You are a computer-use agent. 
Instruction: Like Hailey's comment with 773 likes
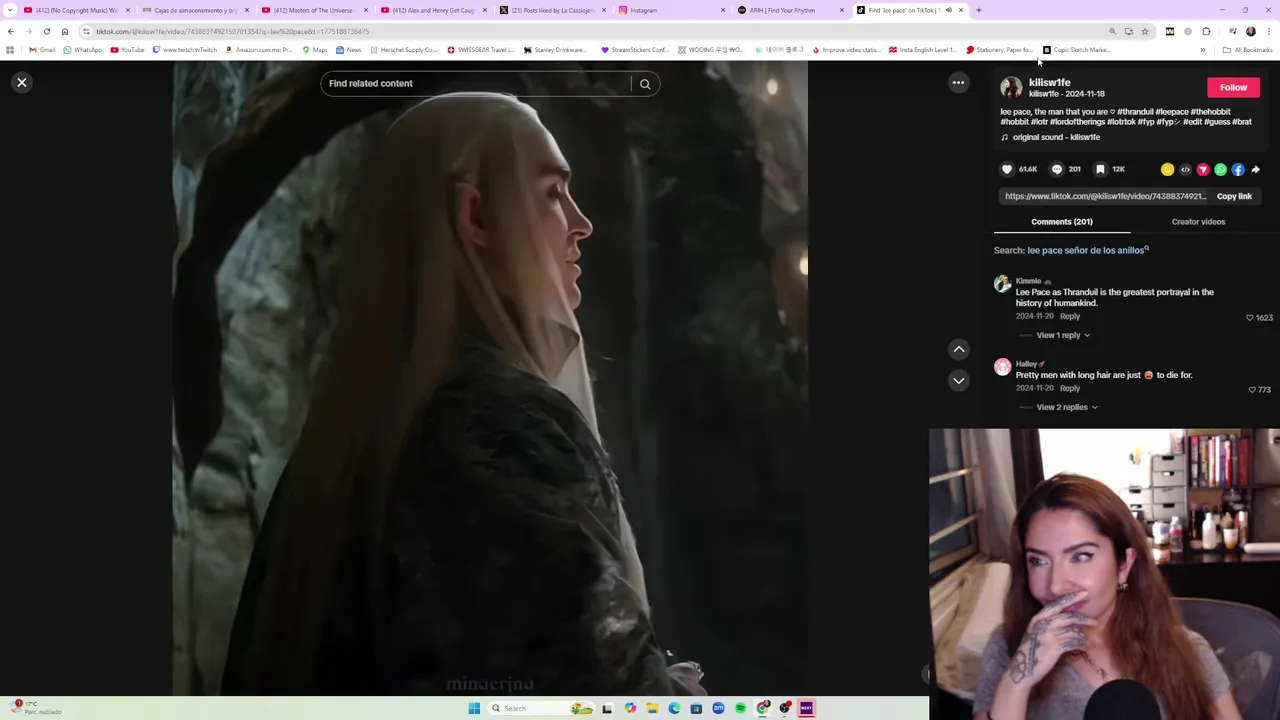[1252, 390]
